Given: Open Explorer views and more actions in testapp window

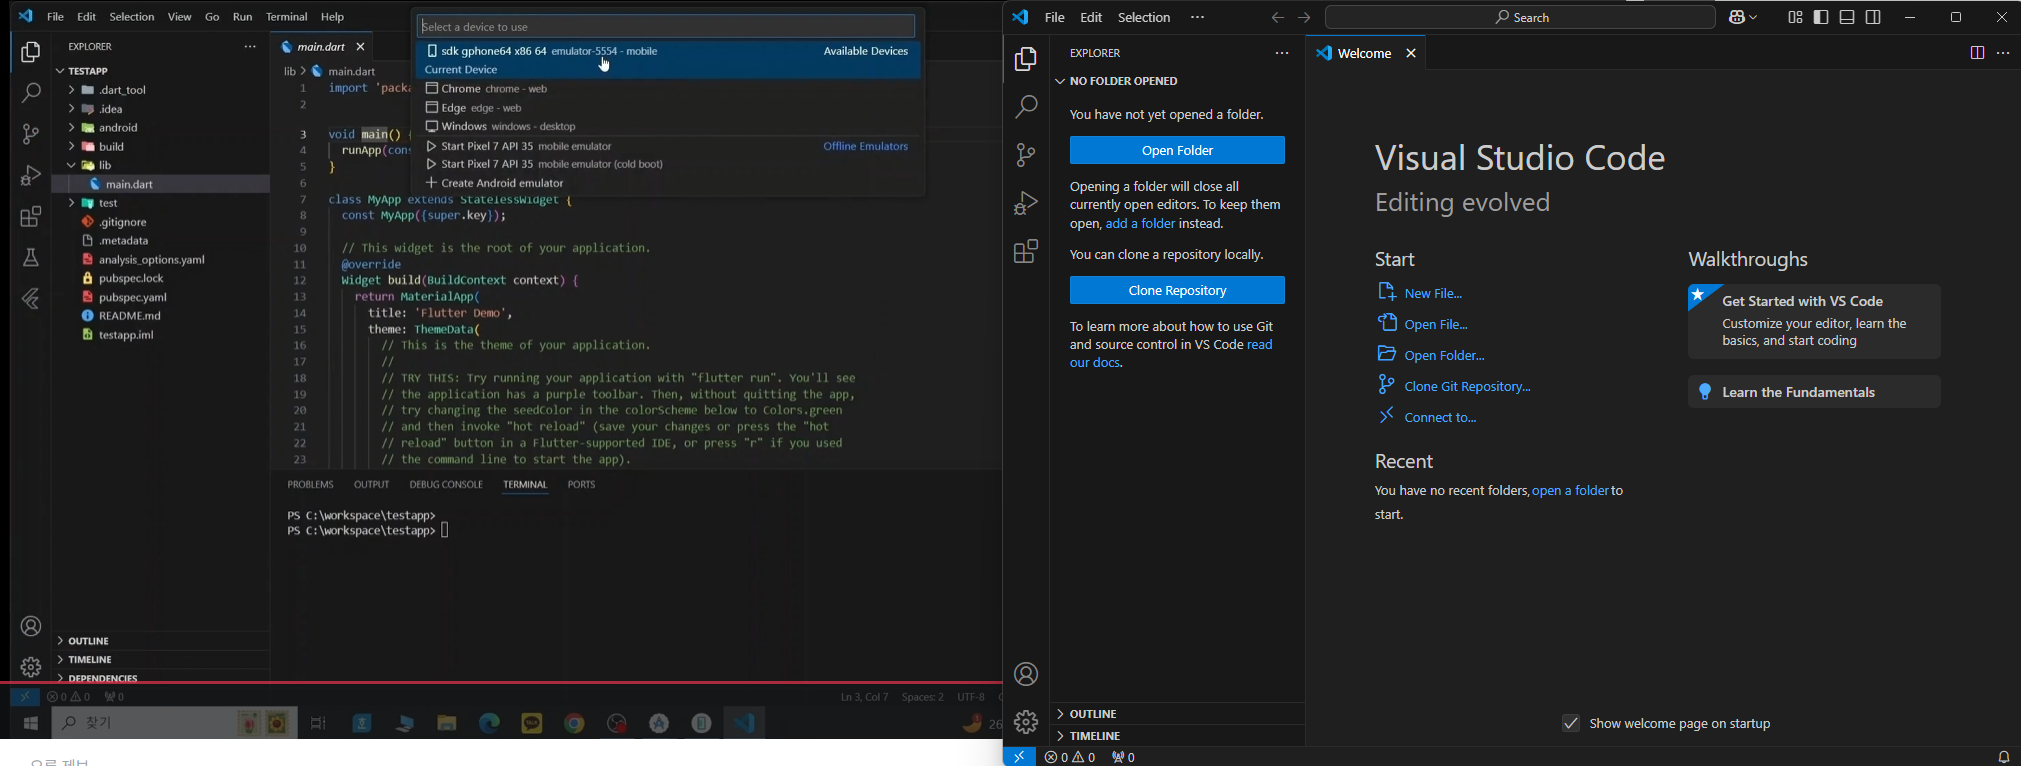Looking at the screenshot, I should 250,46.
